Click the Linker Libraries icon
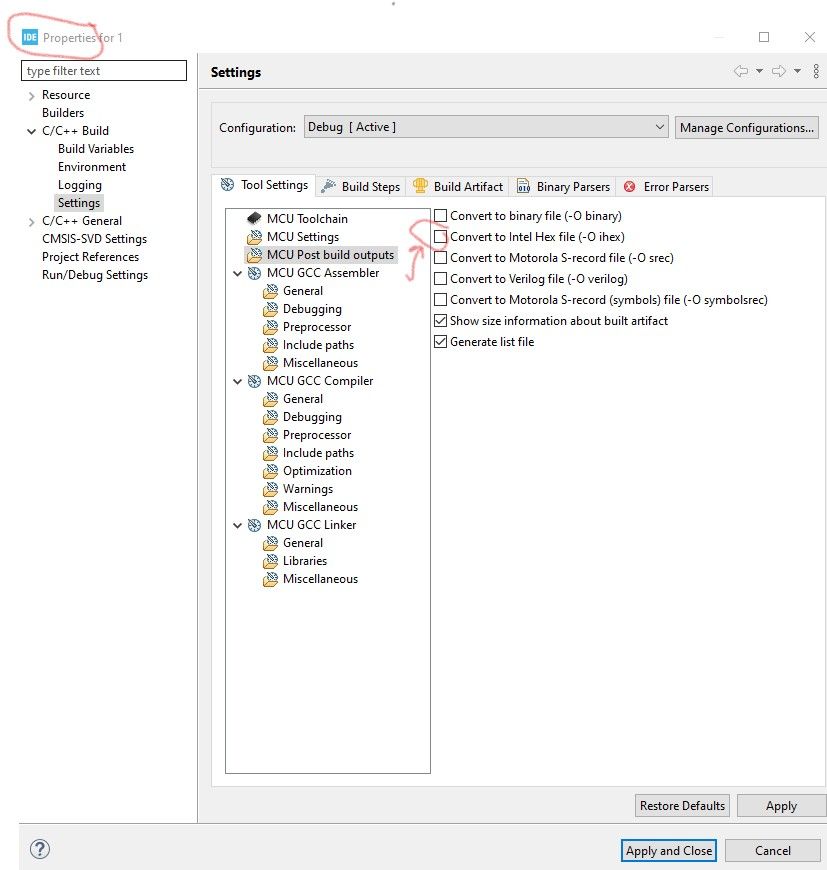 [271, 561]
